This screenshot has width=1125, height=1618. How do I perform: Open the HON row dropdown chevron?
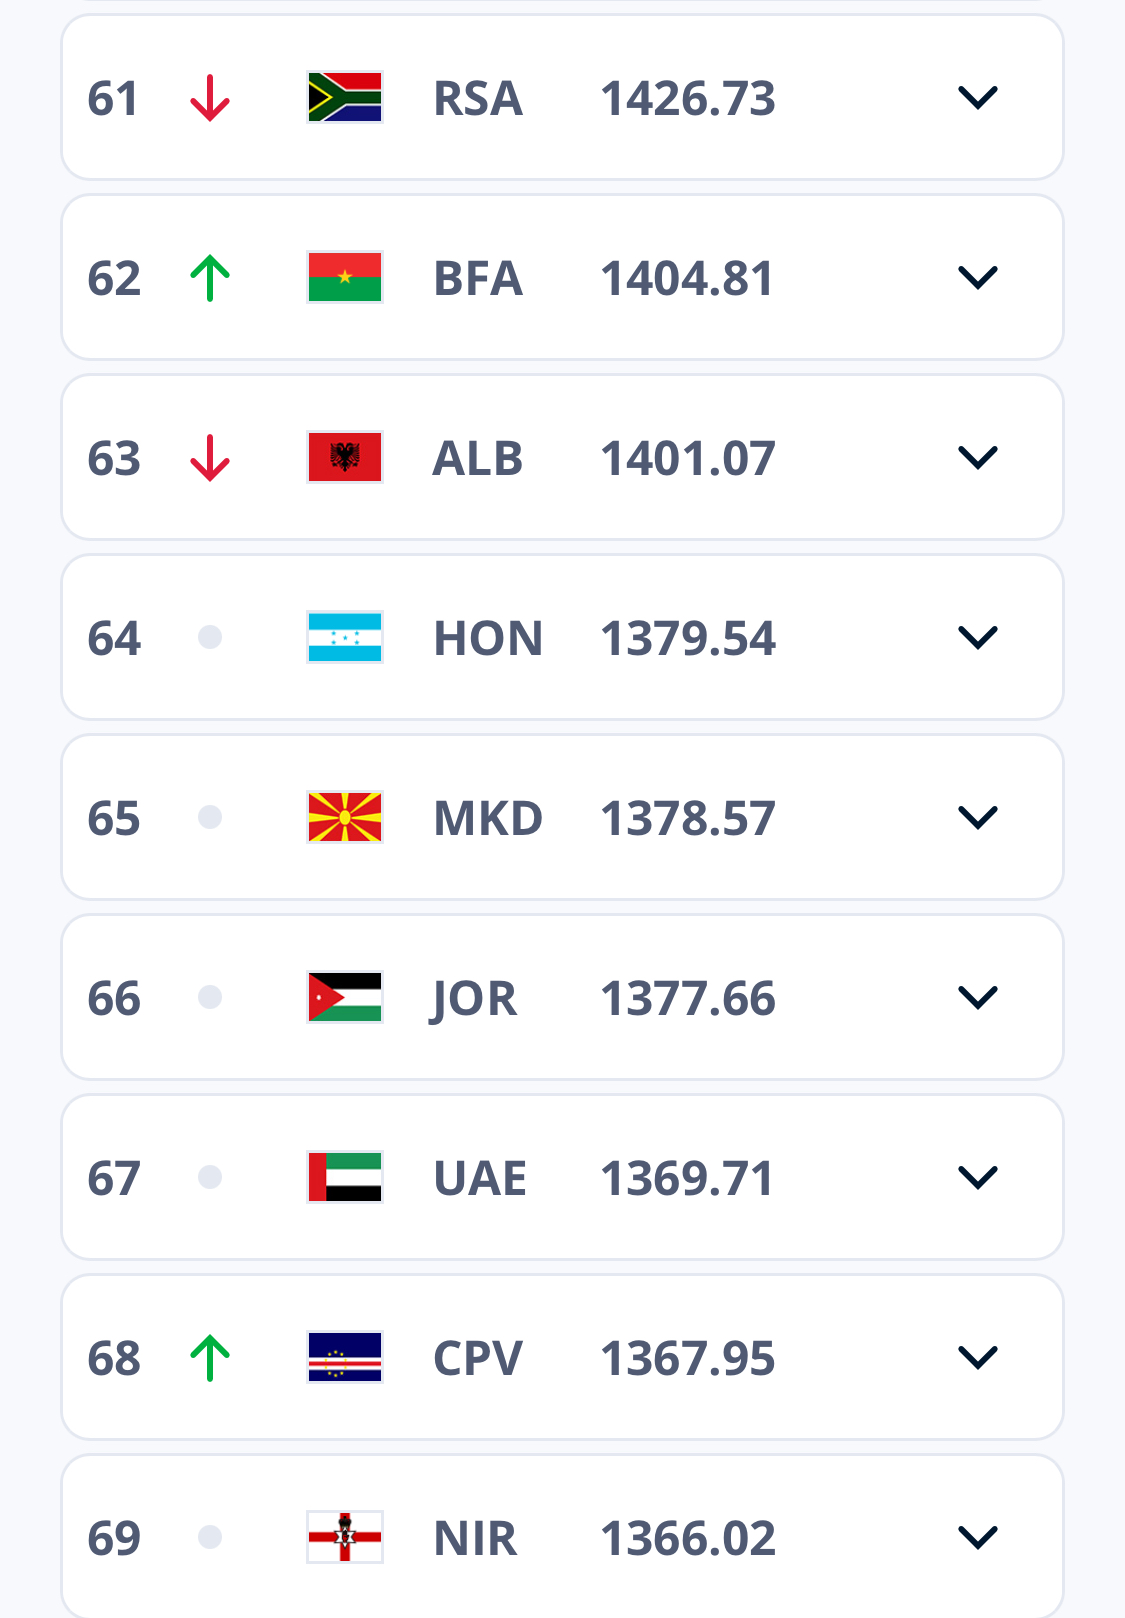[x=977, y=638]
